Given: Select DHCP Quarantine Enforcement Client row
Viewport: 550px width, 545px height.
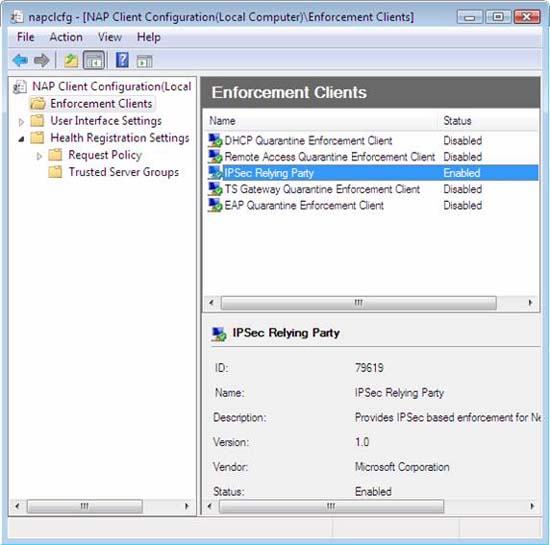Looking at the screenshot, I should [373, 140].
